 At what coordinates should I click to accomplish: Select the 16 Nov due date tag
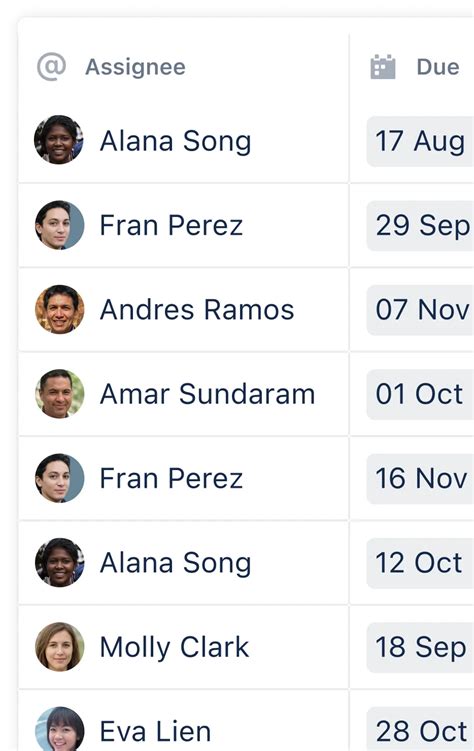pos(420,478)
